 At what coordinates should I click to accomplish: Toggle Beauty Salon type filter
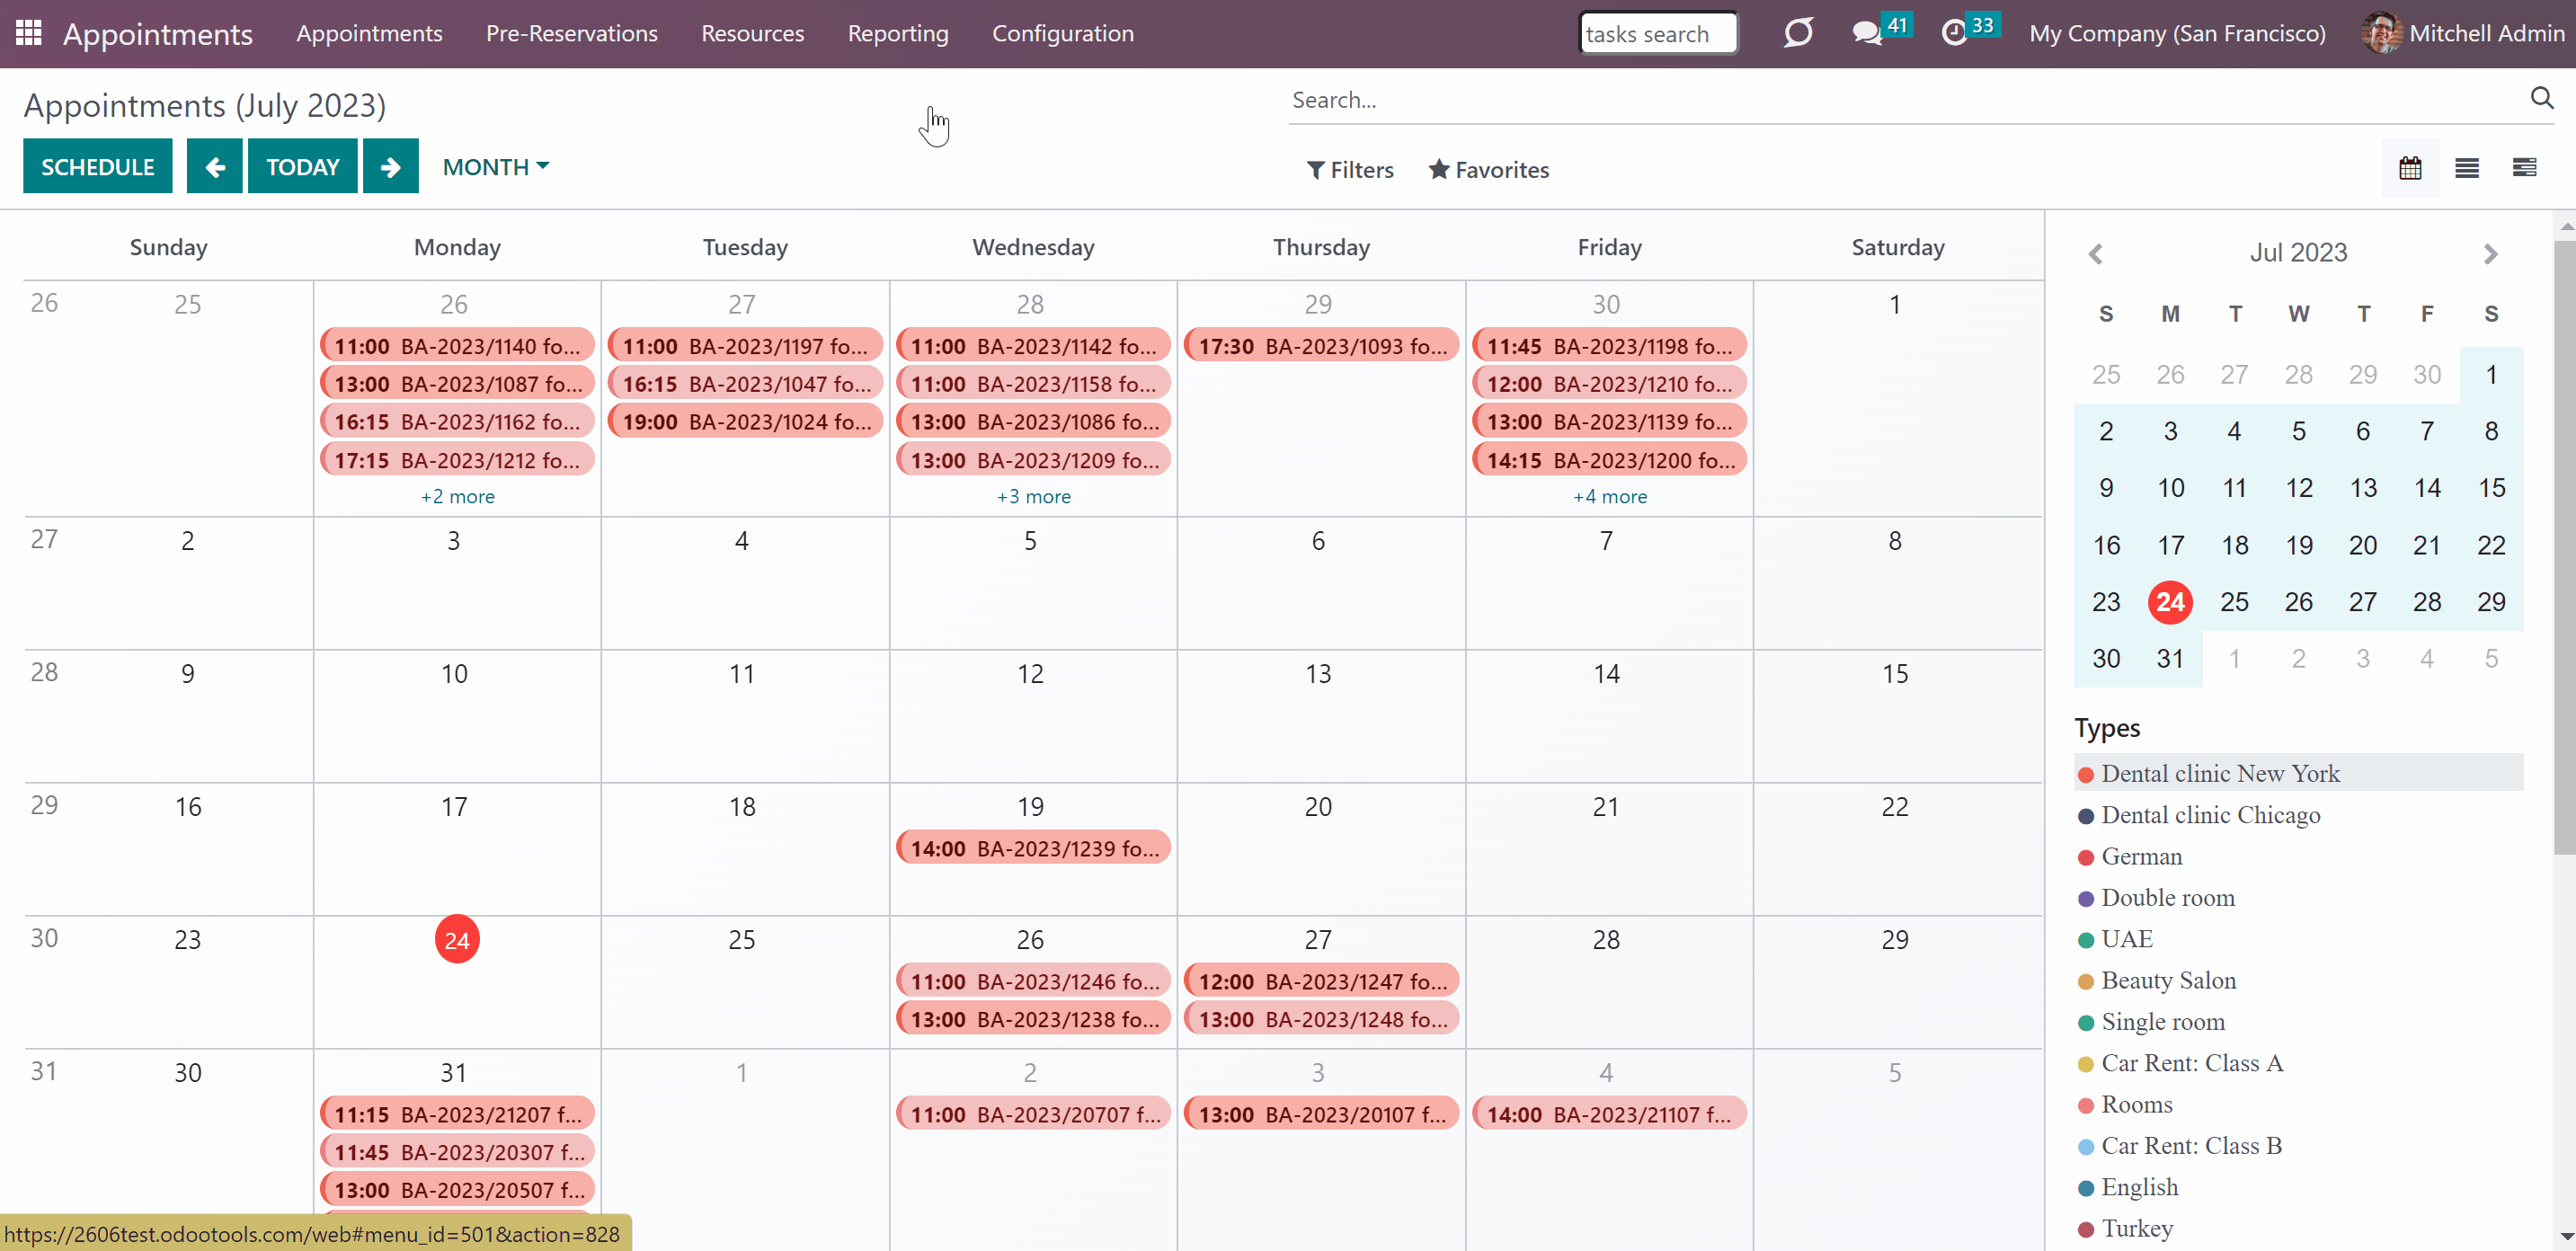2298,980
